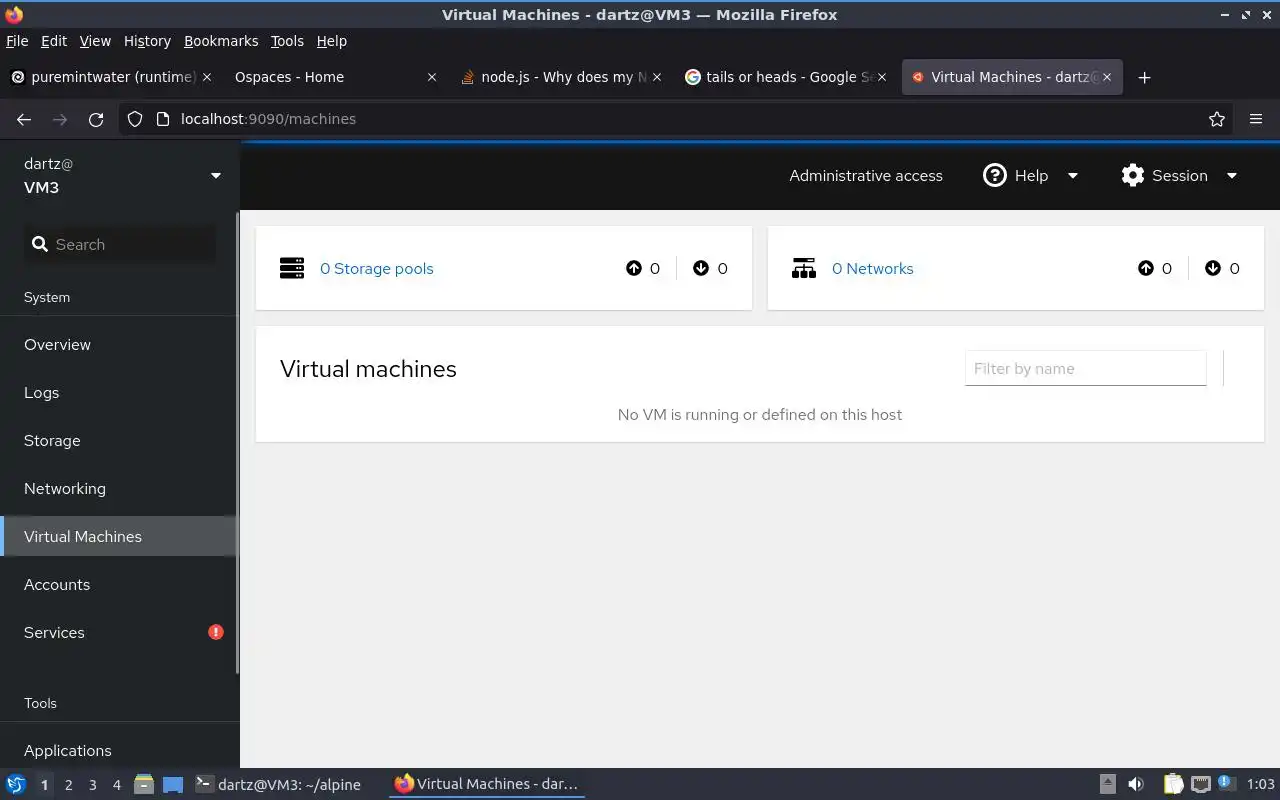Open a new browser tab
1280x800 pixels.
tap(1145, 77)
